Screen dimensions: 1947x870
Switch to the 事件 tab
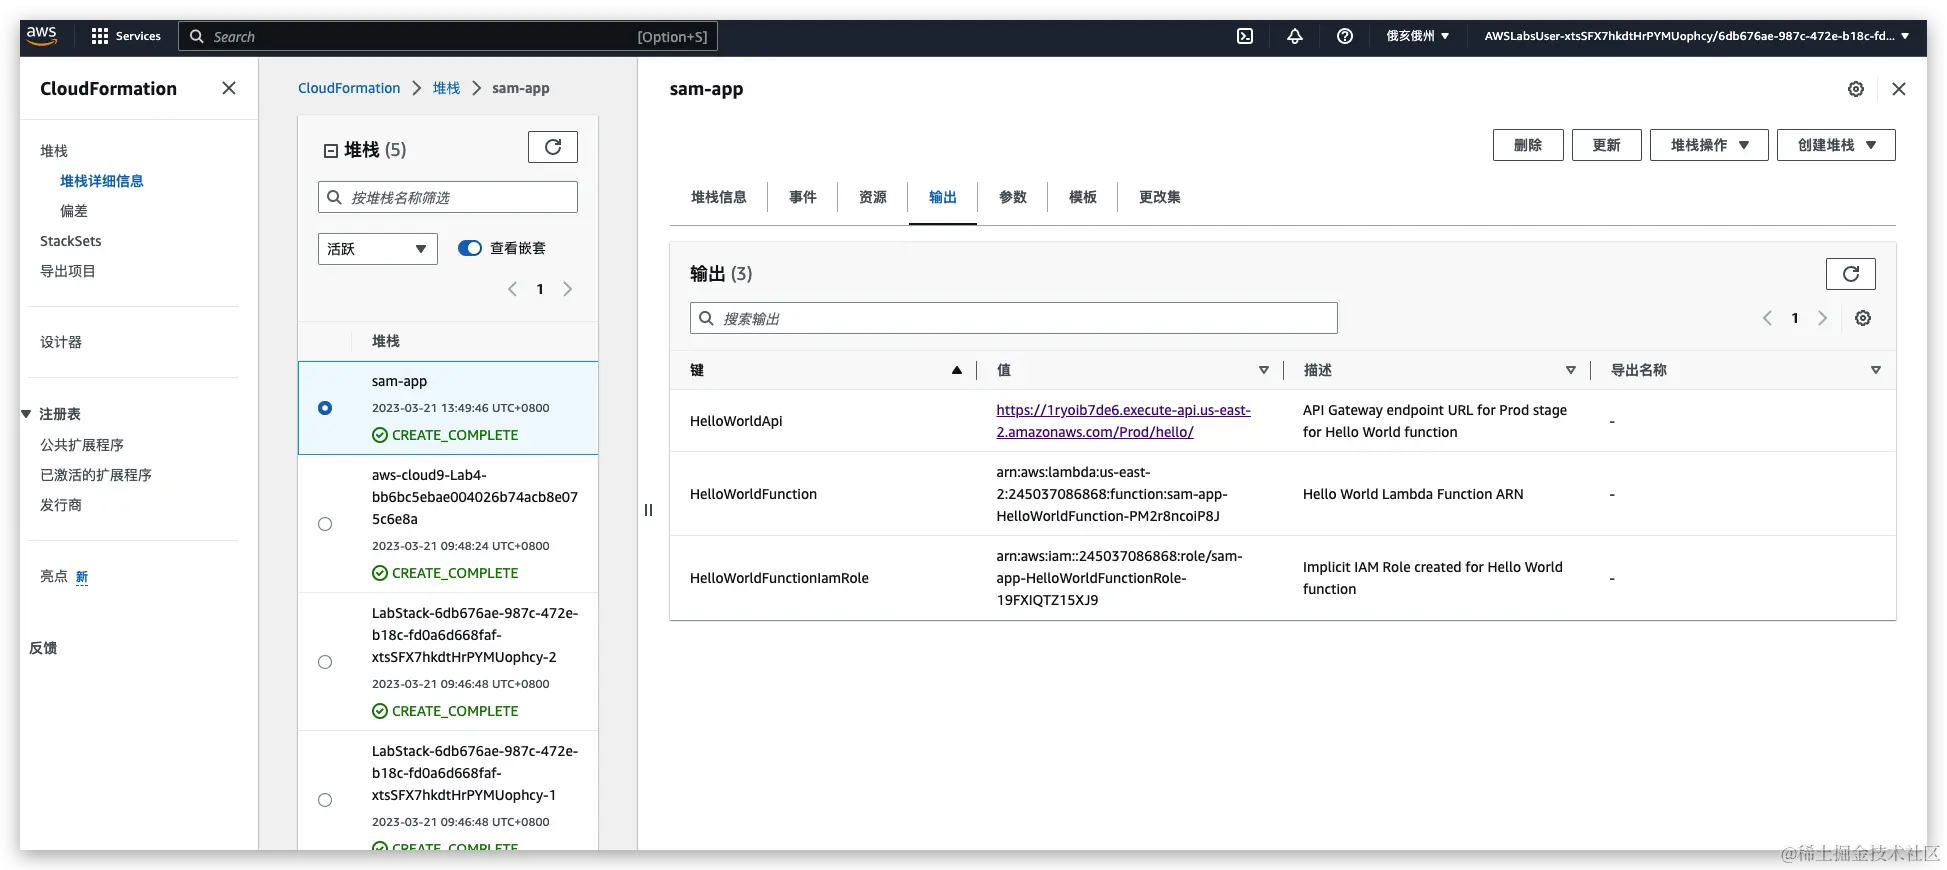click(x=803, y=197)
